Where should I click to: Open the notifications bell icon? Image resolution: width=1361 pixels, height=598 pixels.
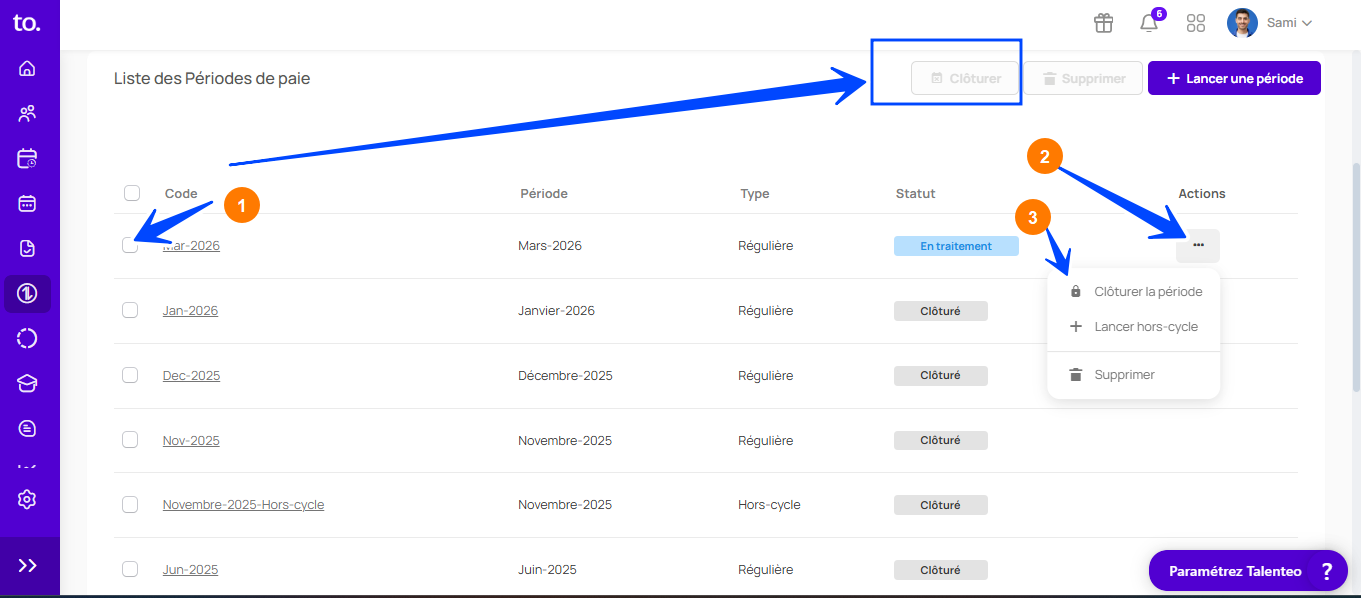[x=1149, y=23]
